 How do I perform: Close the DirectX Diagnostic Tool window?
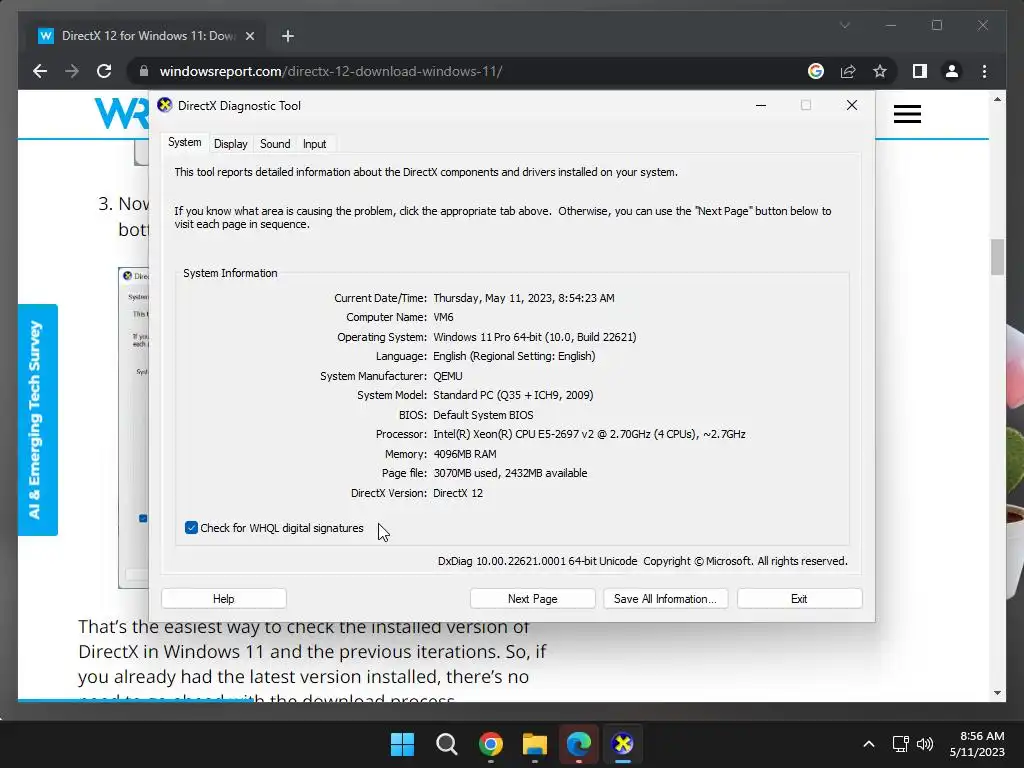pyautogui.click(x=852, y=105)
